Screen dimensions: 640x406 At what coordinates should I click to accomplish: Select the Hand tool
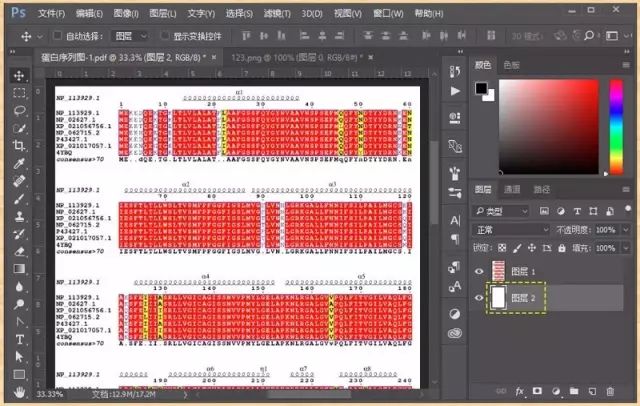tap(19, 392)
